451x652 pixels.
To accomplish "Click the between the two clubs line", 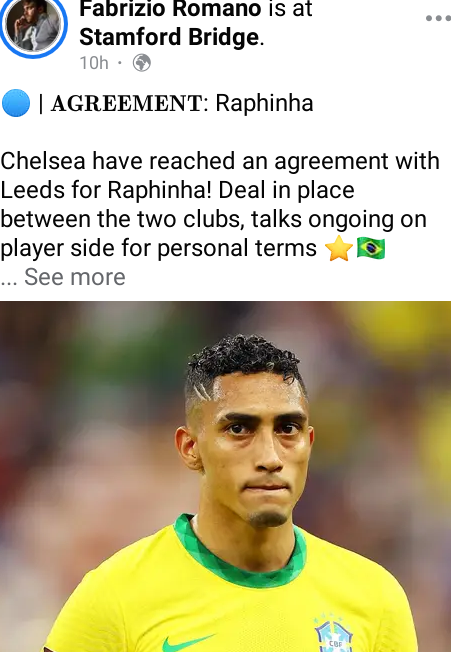I will pos(213,220).
